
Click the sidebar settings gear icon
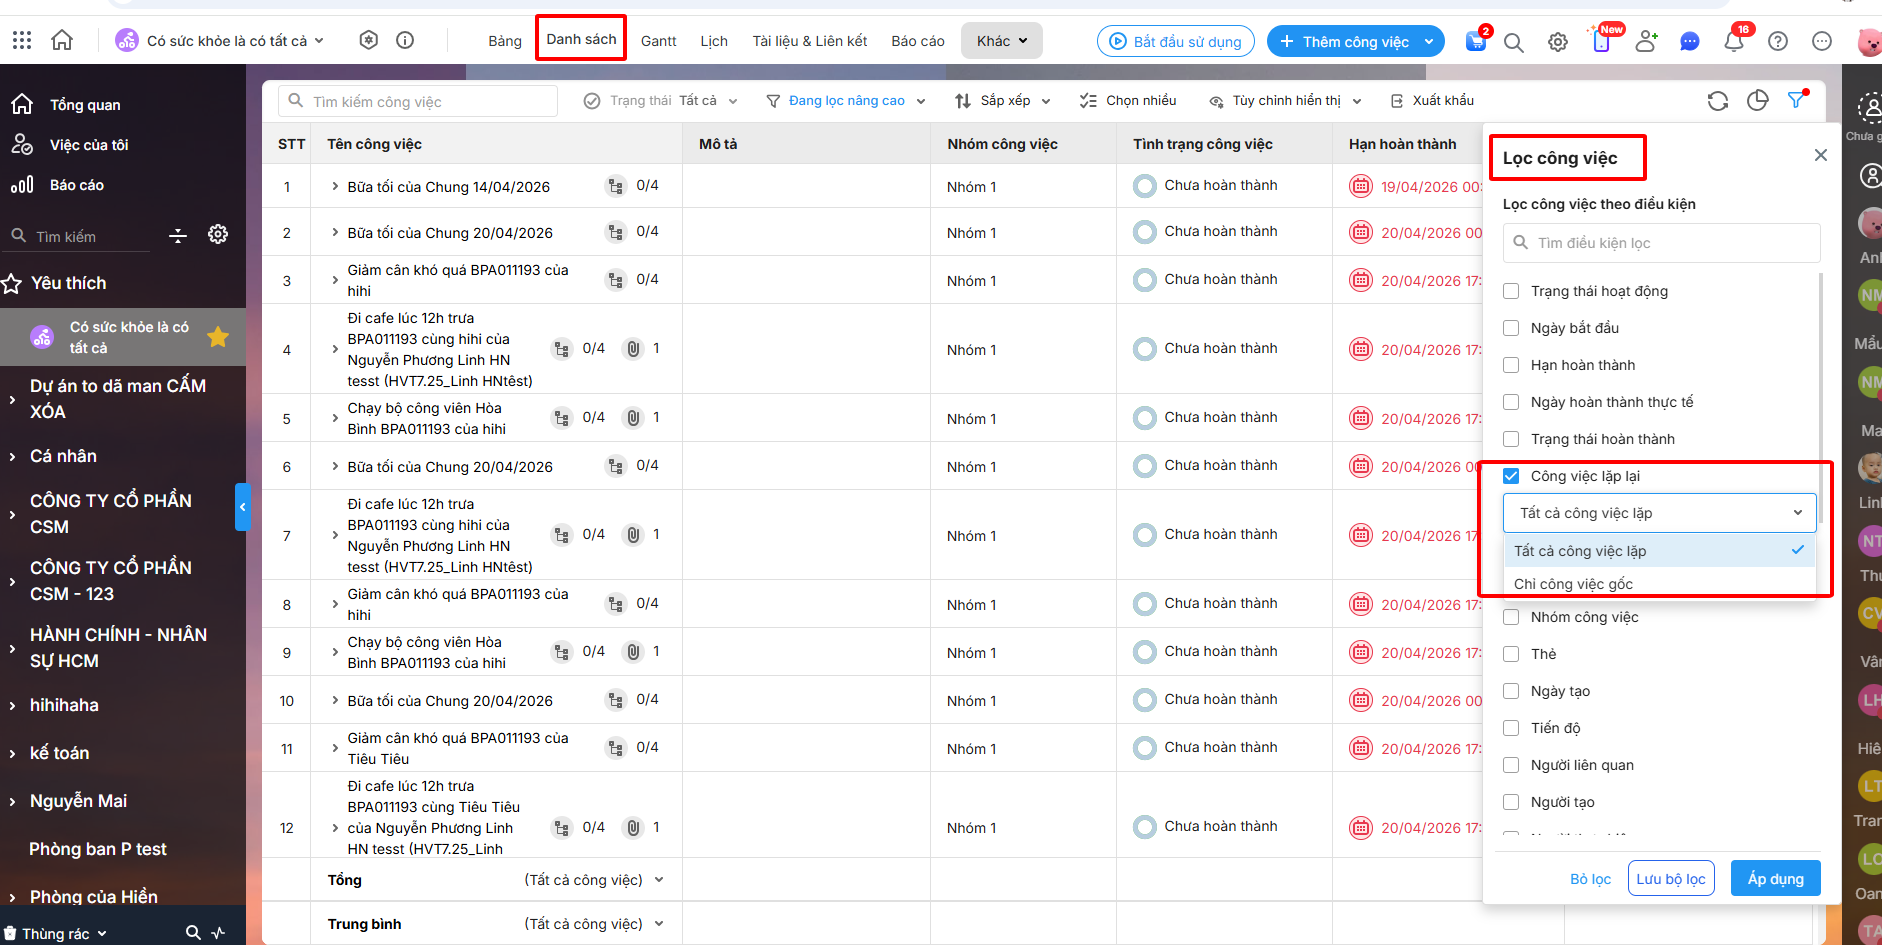(218, 235)
